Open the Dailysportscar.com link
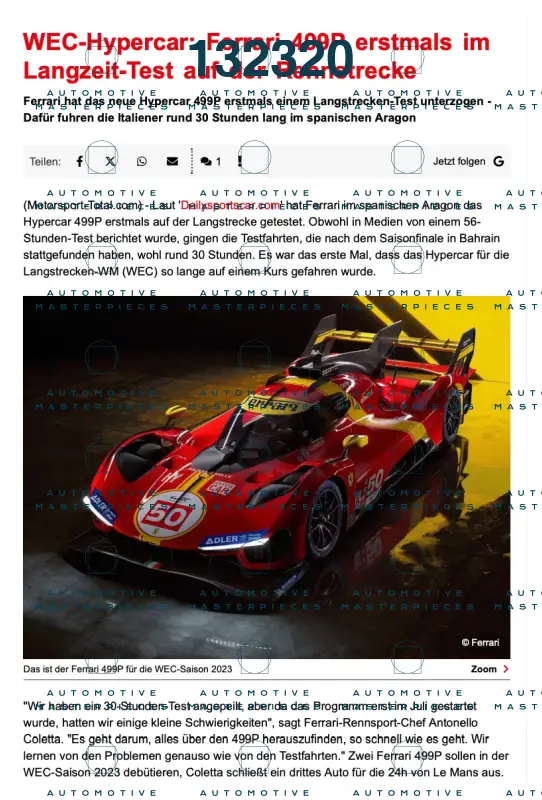The image size is (542, 800). tap(231, 205)
